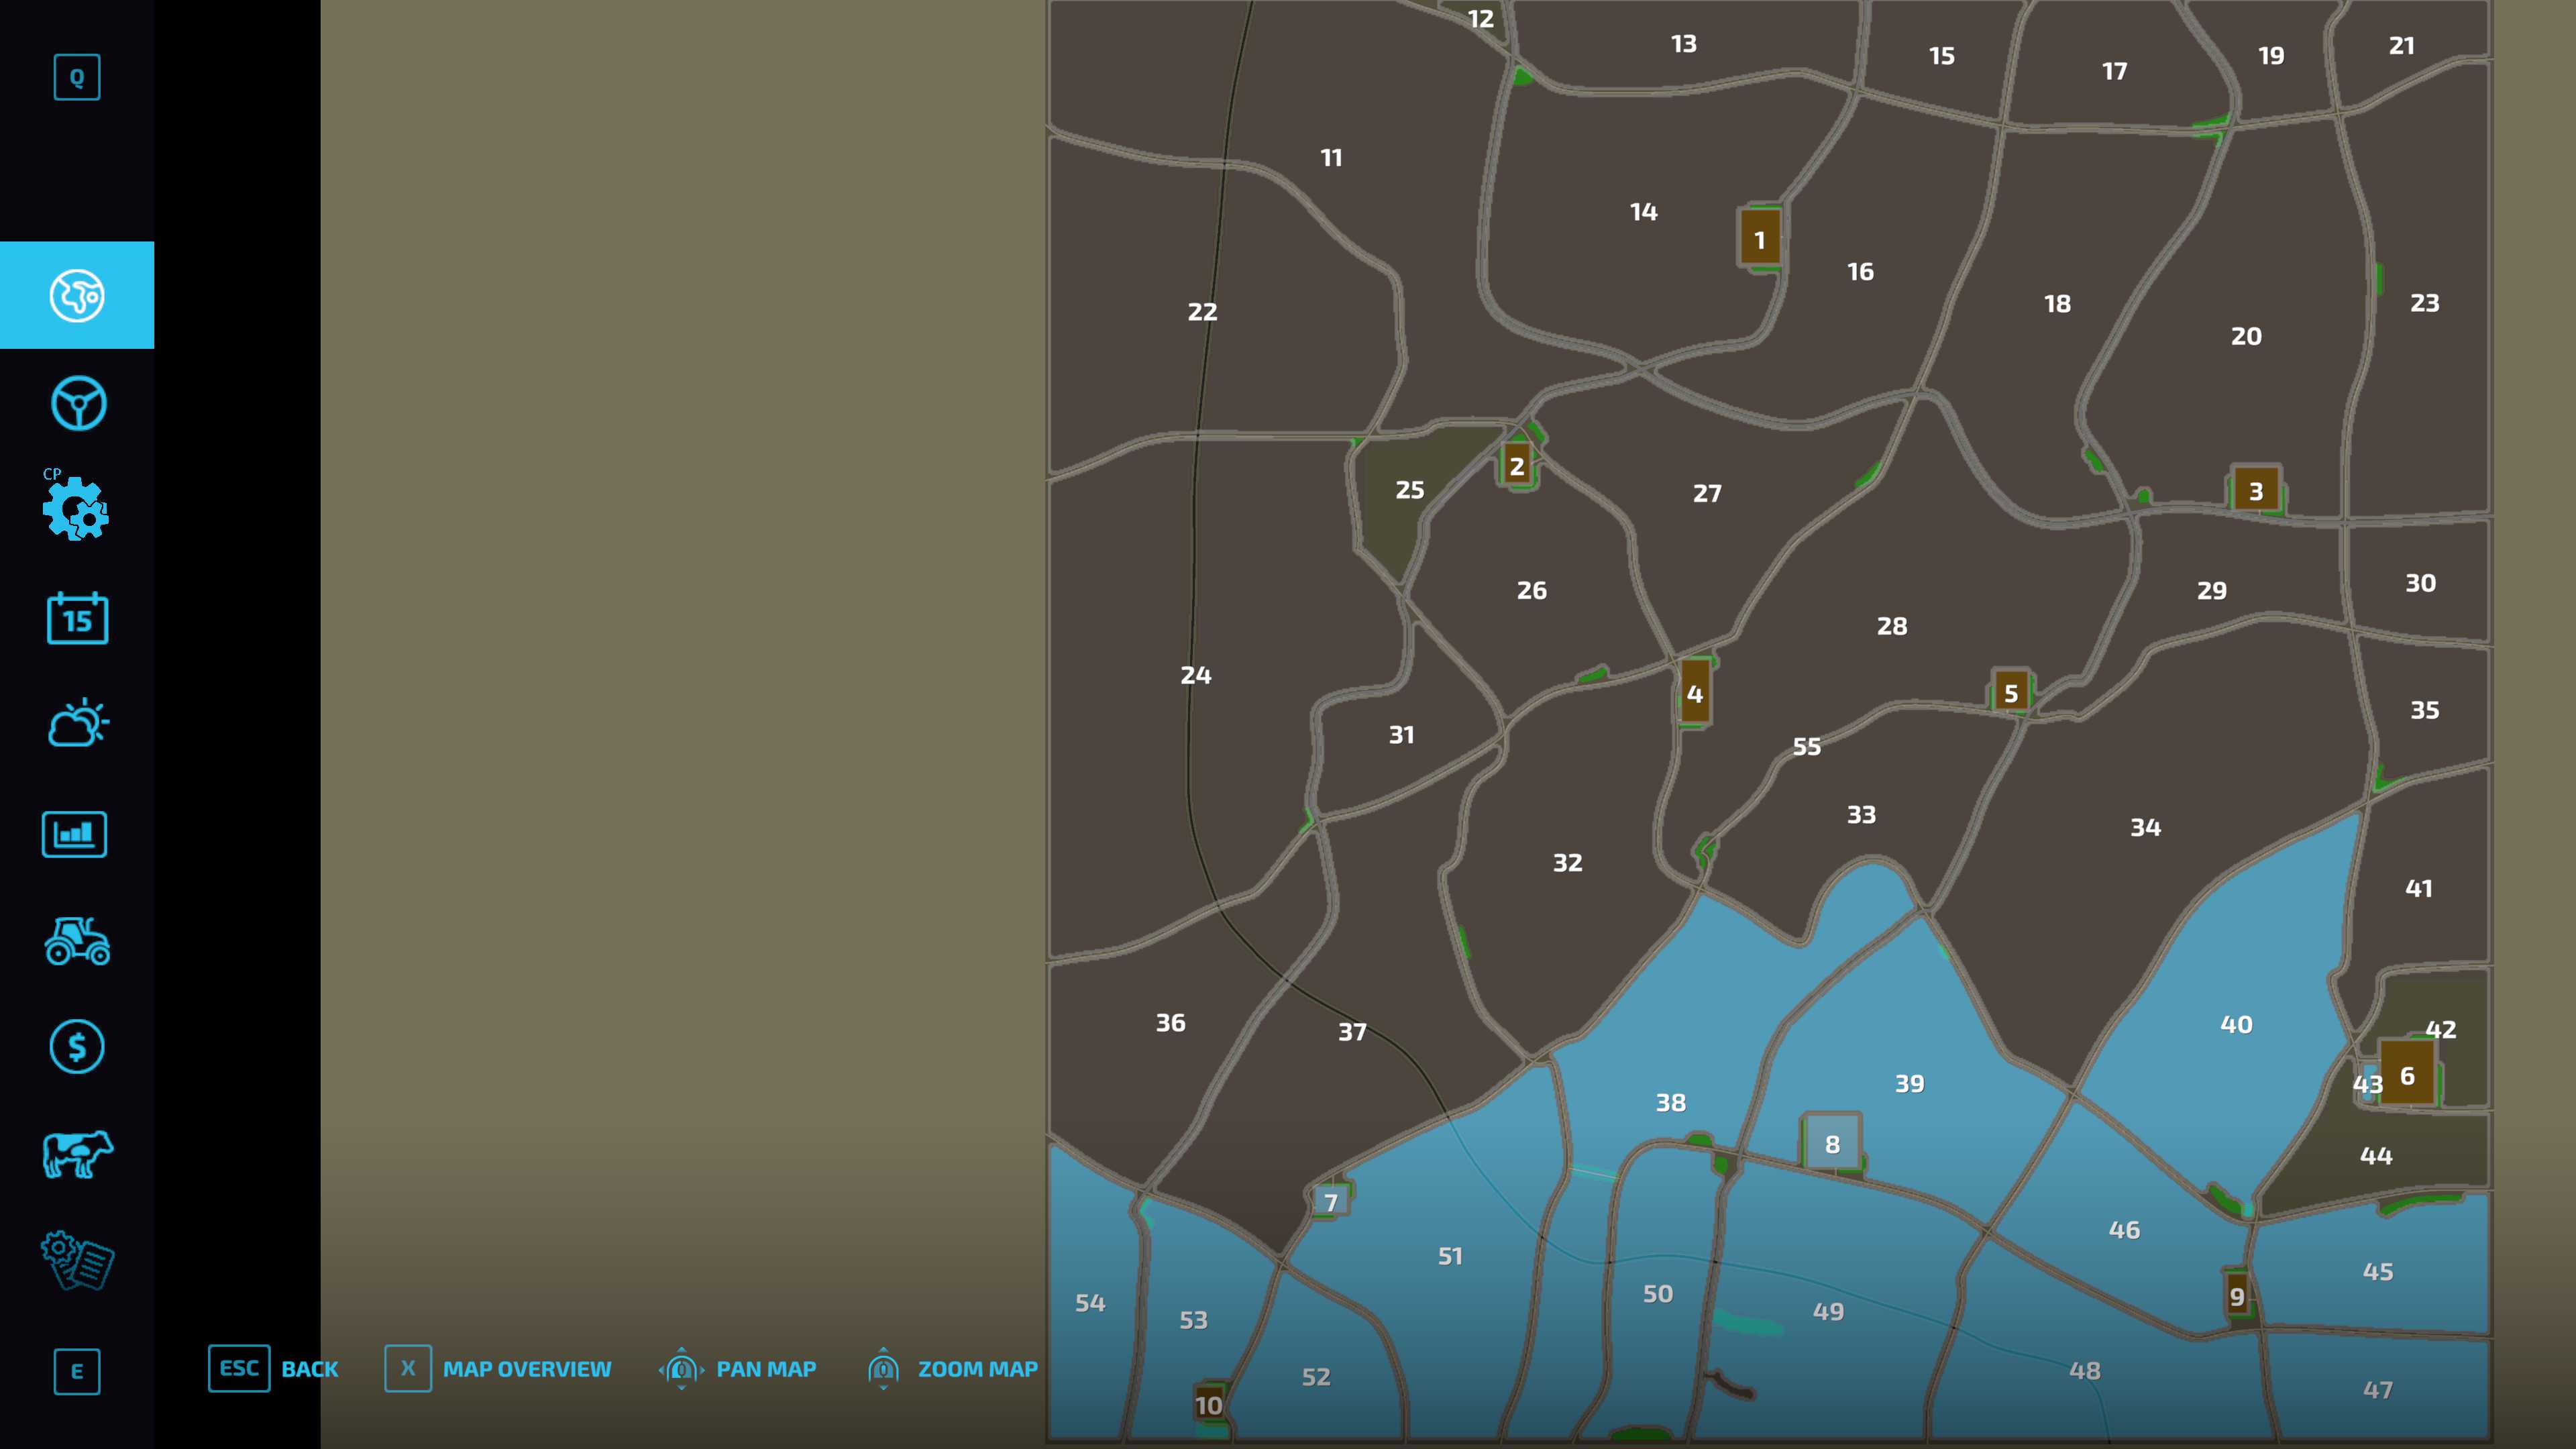The width and height of the screenshot is (2576, 1449).
Task: Click field number 33 on the map
Action: coord(1861,814)
